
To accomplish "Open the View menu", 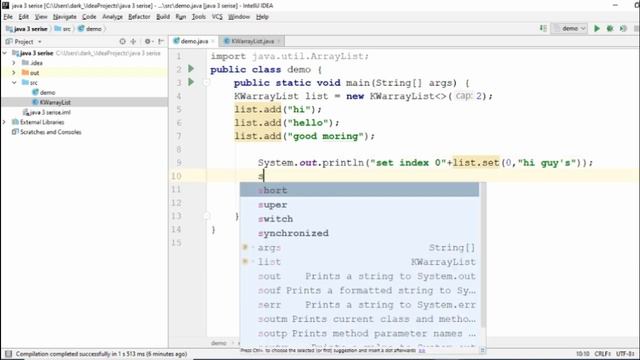I will tap(41, 17).
